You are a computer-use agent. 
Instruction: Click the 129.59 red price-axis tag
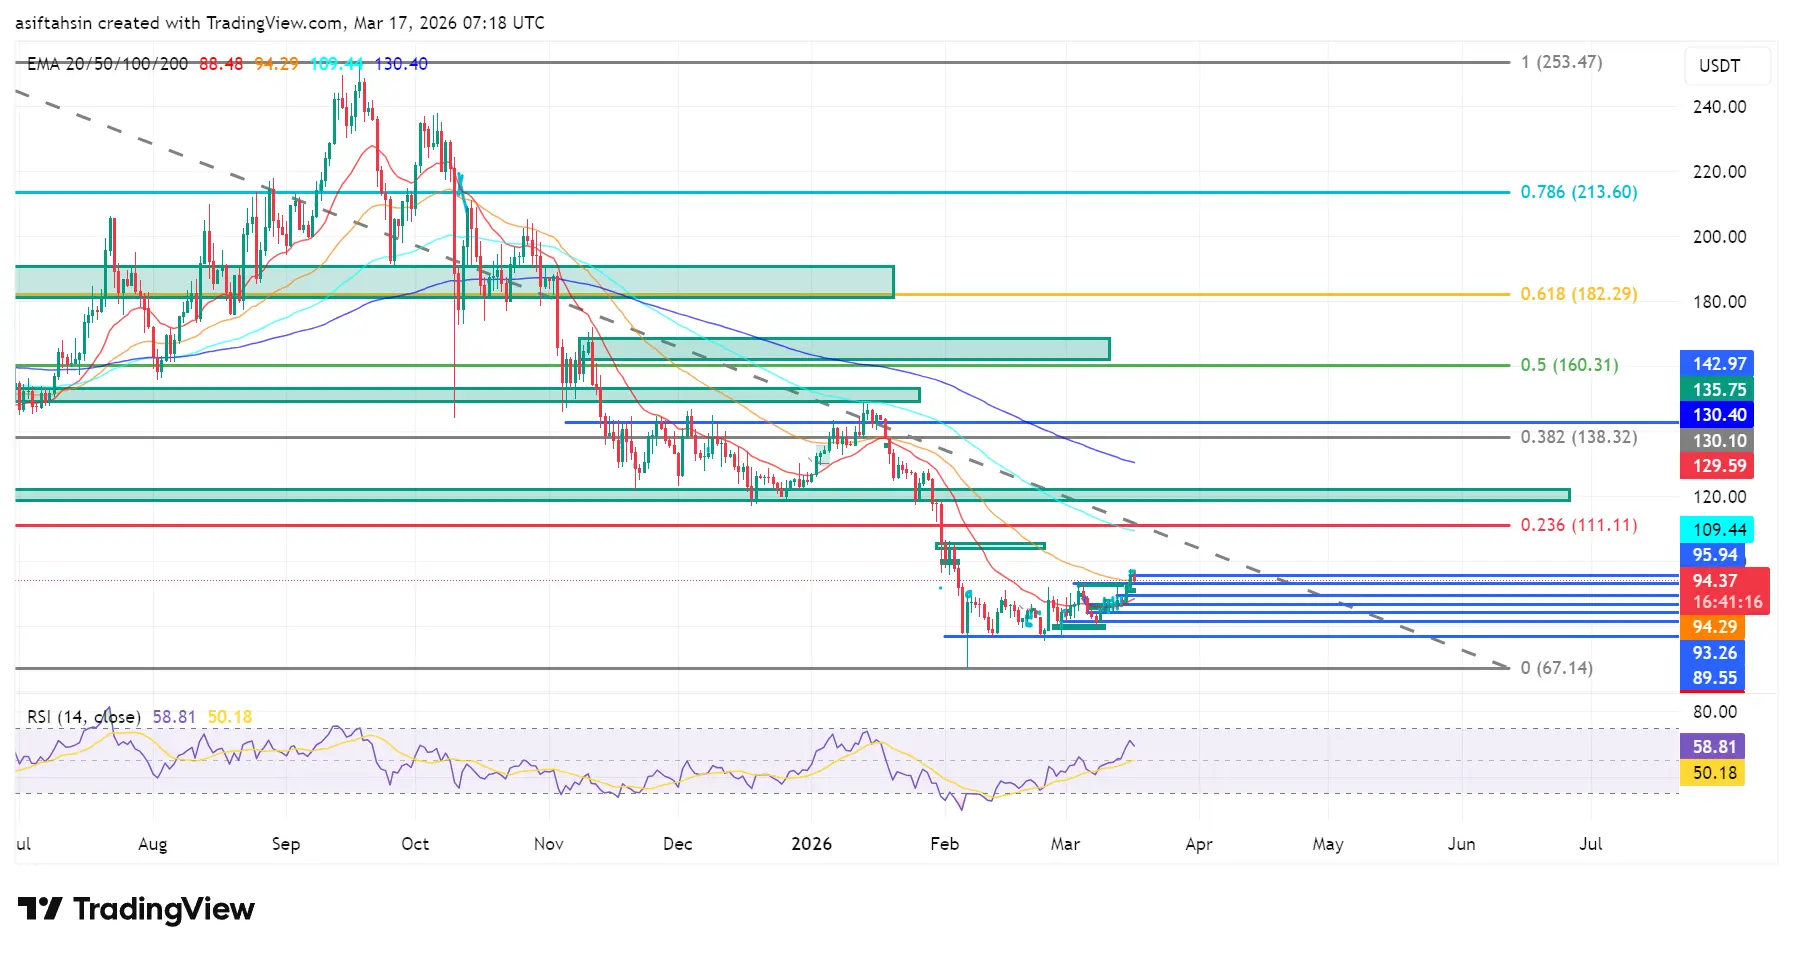1717,466
